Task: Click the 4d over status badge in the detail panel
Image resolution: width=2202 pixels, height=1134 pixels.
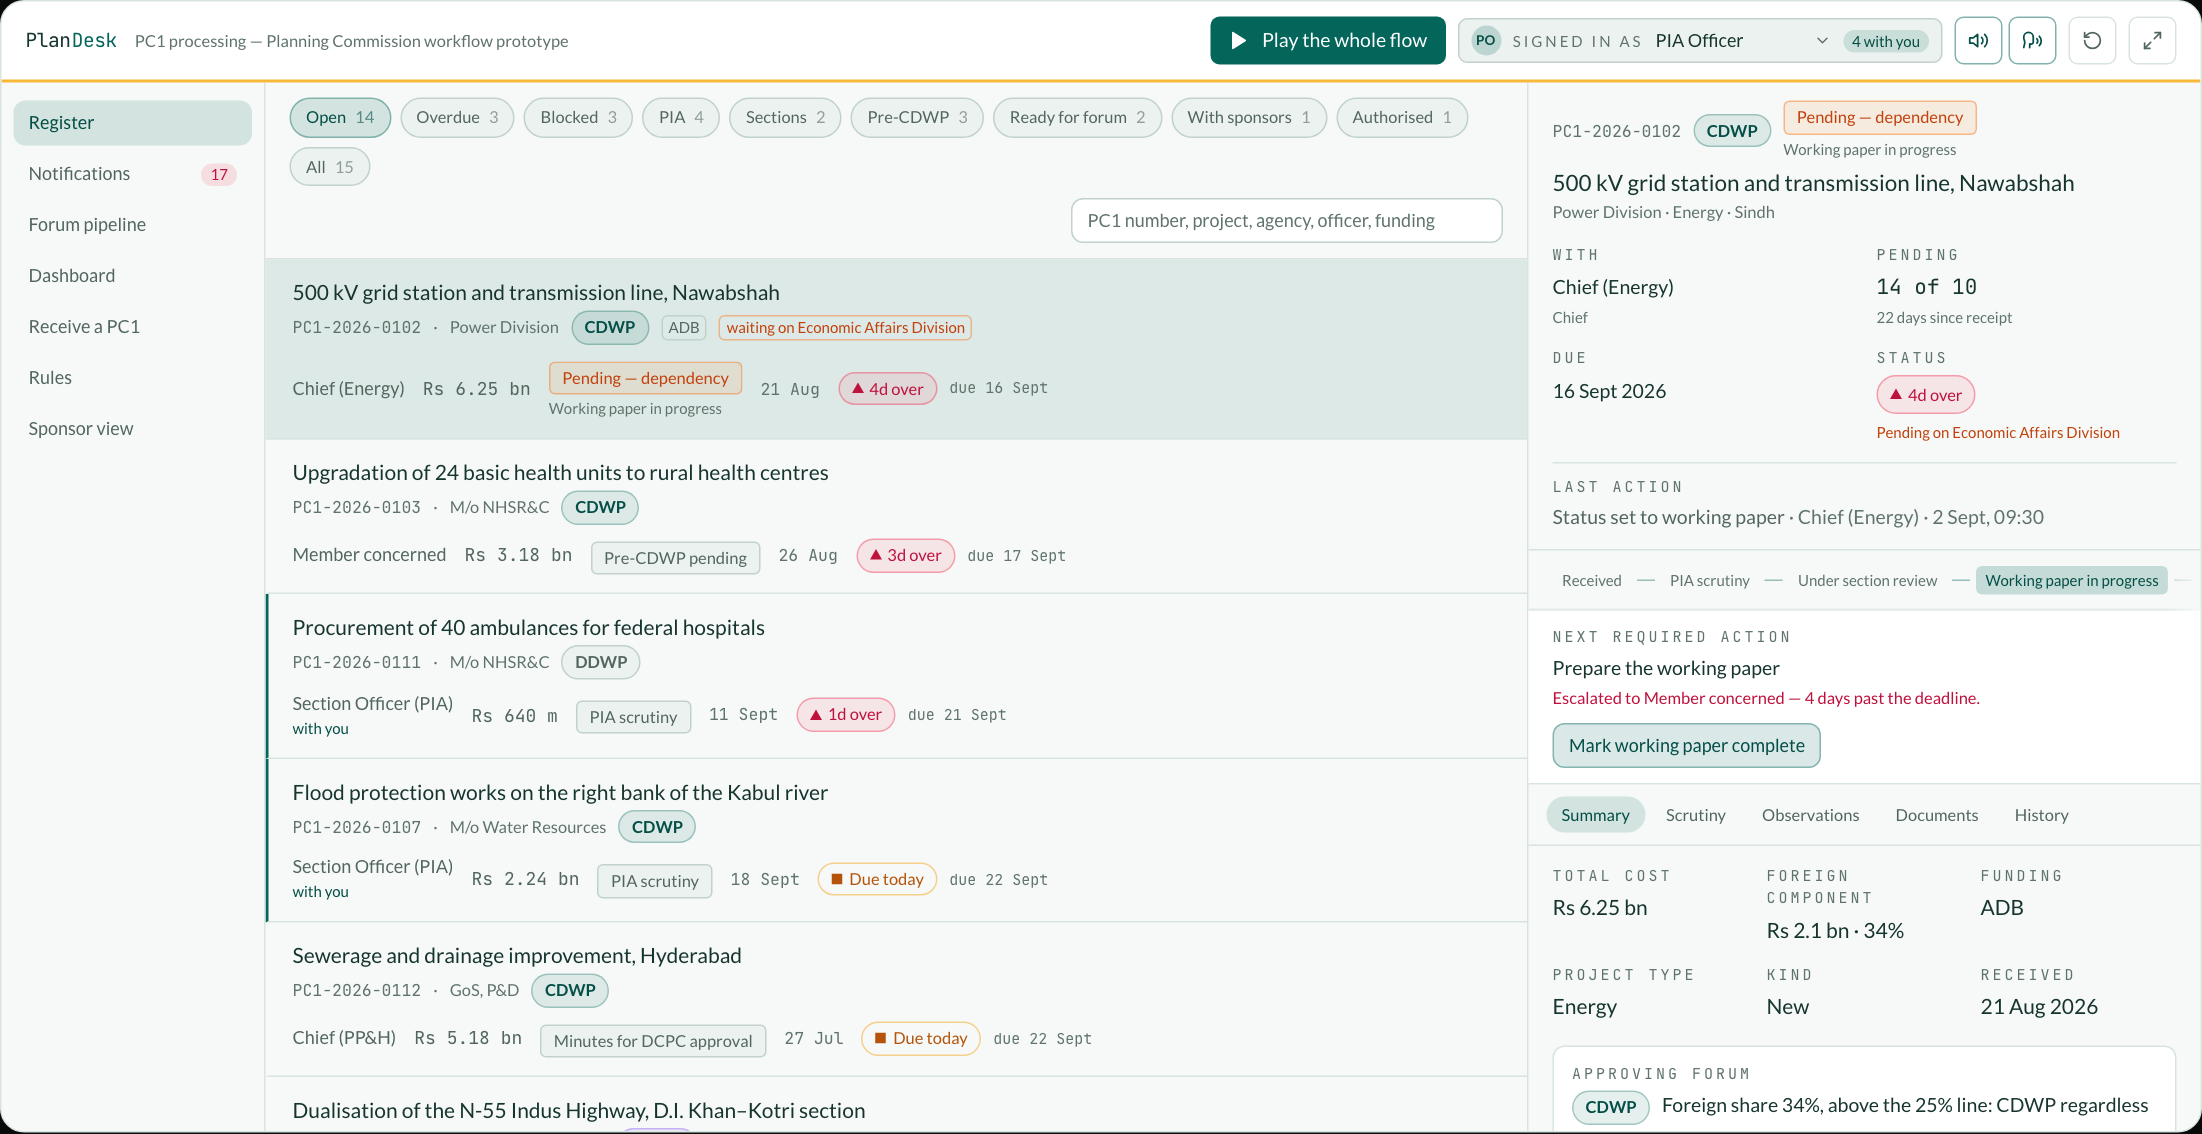Action: [x=1925, y=395]
